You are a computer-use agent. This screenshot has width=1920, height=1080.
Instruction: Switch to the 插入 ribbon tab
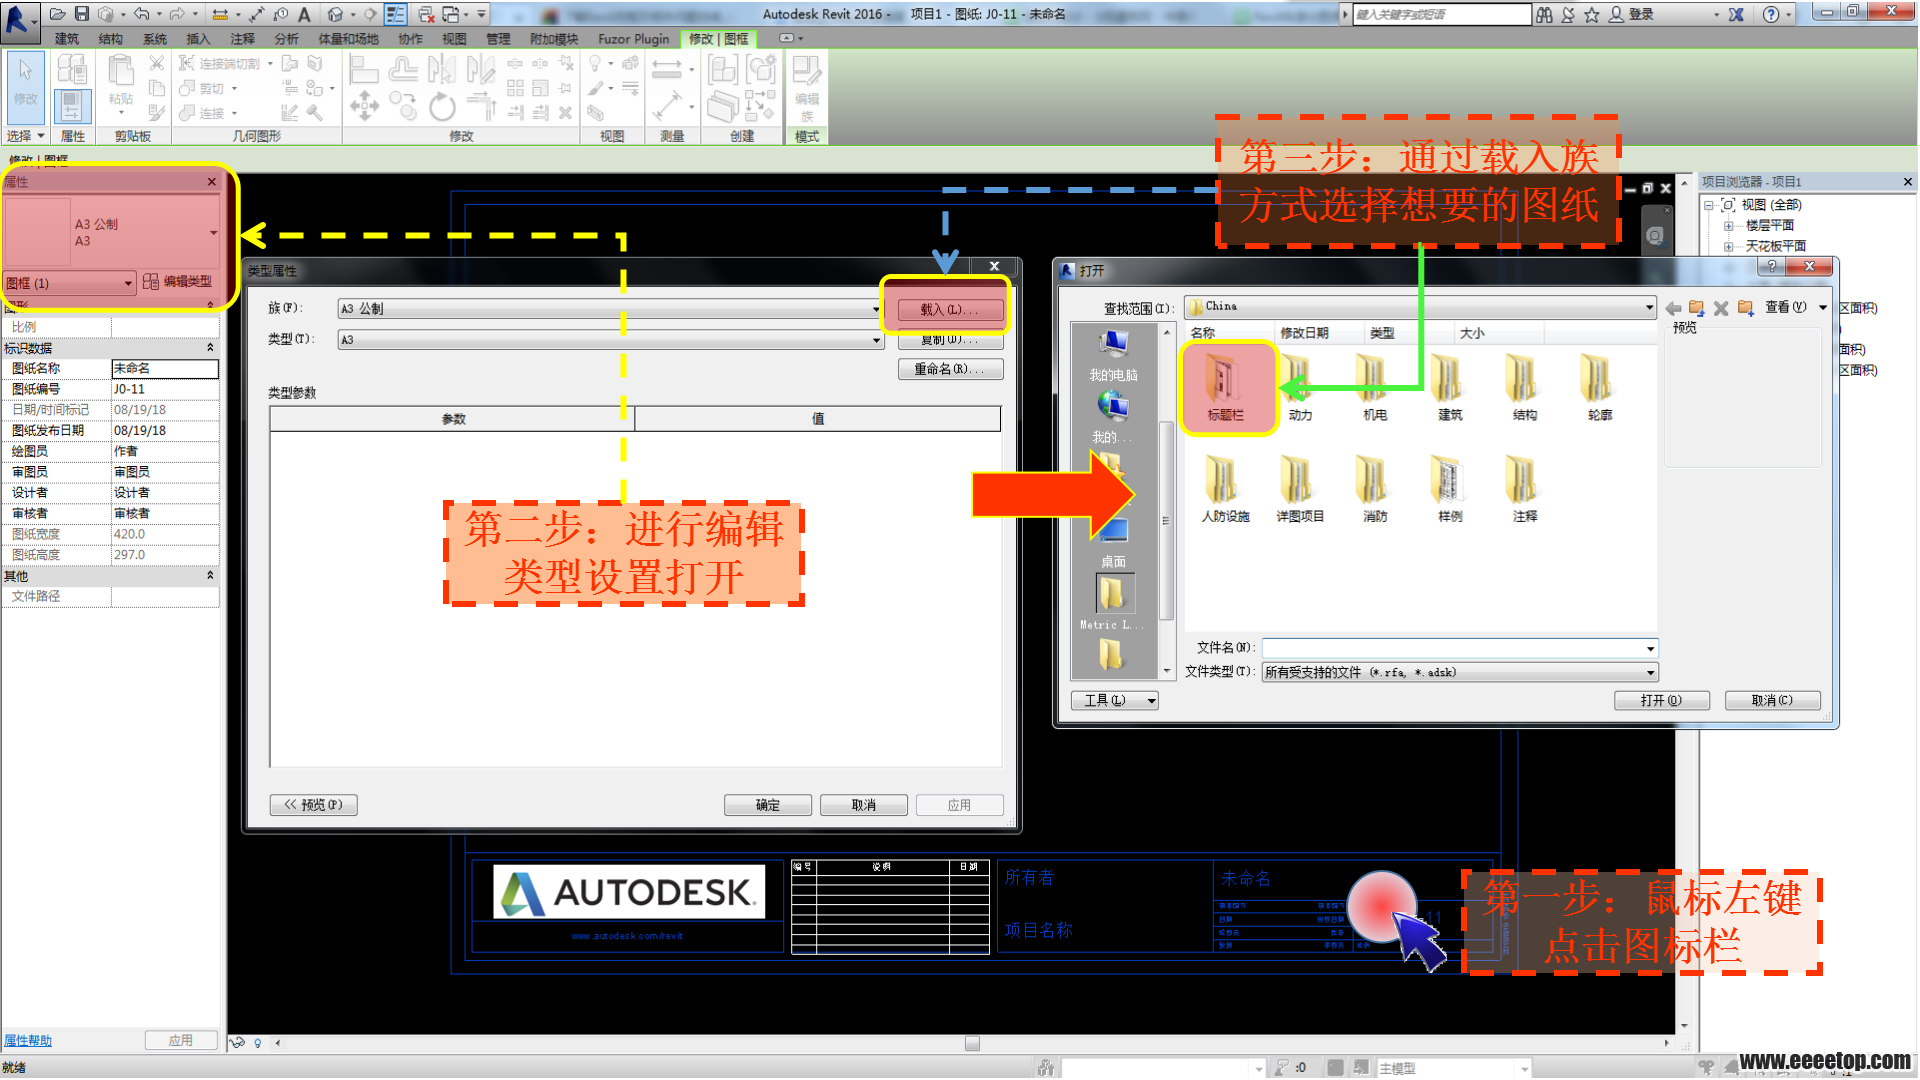[x=198, y=39]
